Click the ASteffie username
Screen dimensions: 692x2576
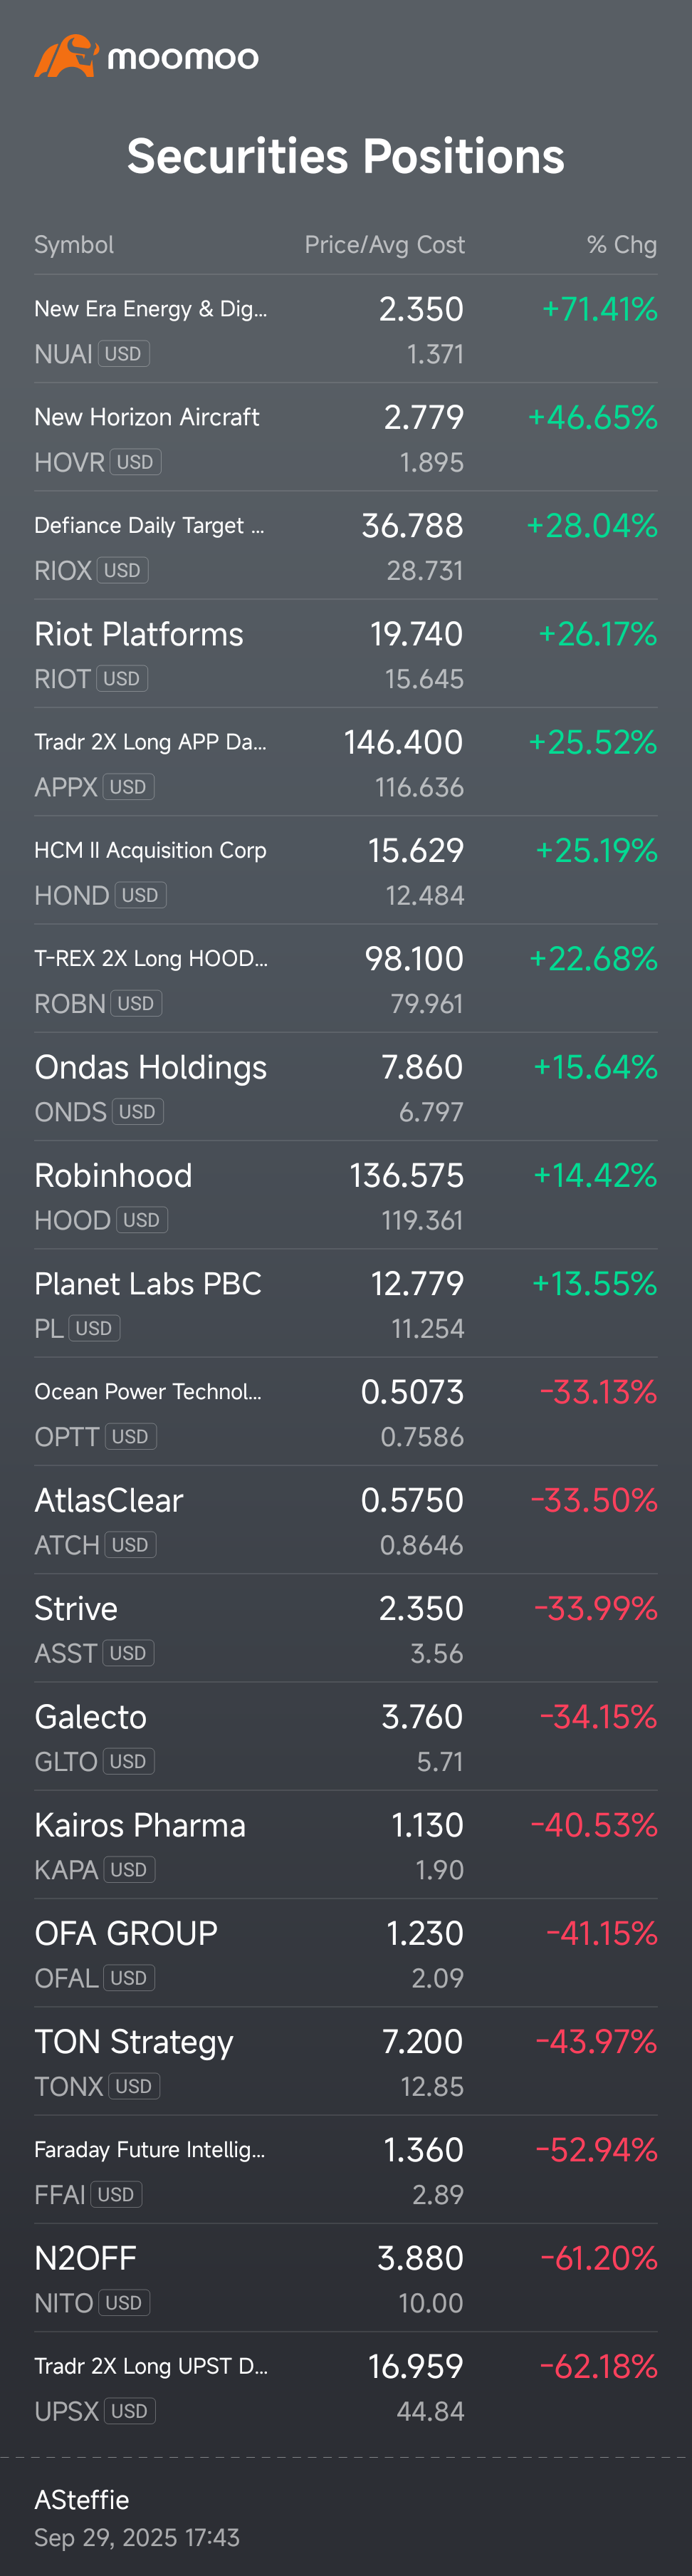pos(82,2499)
